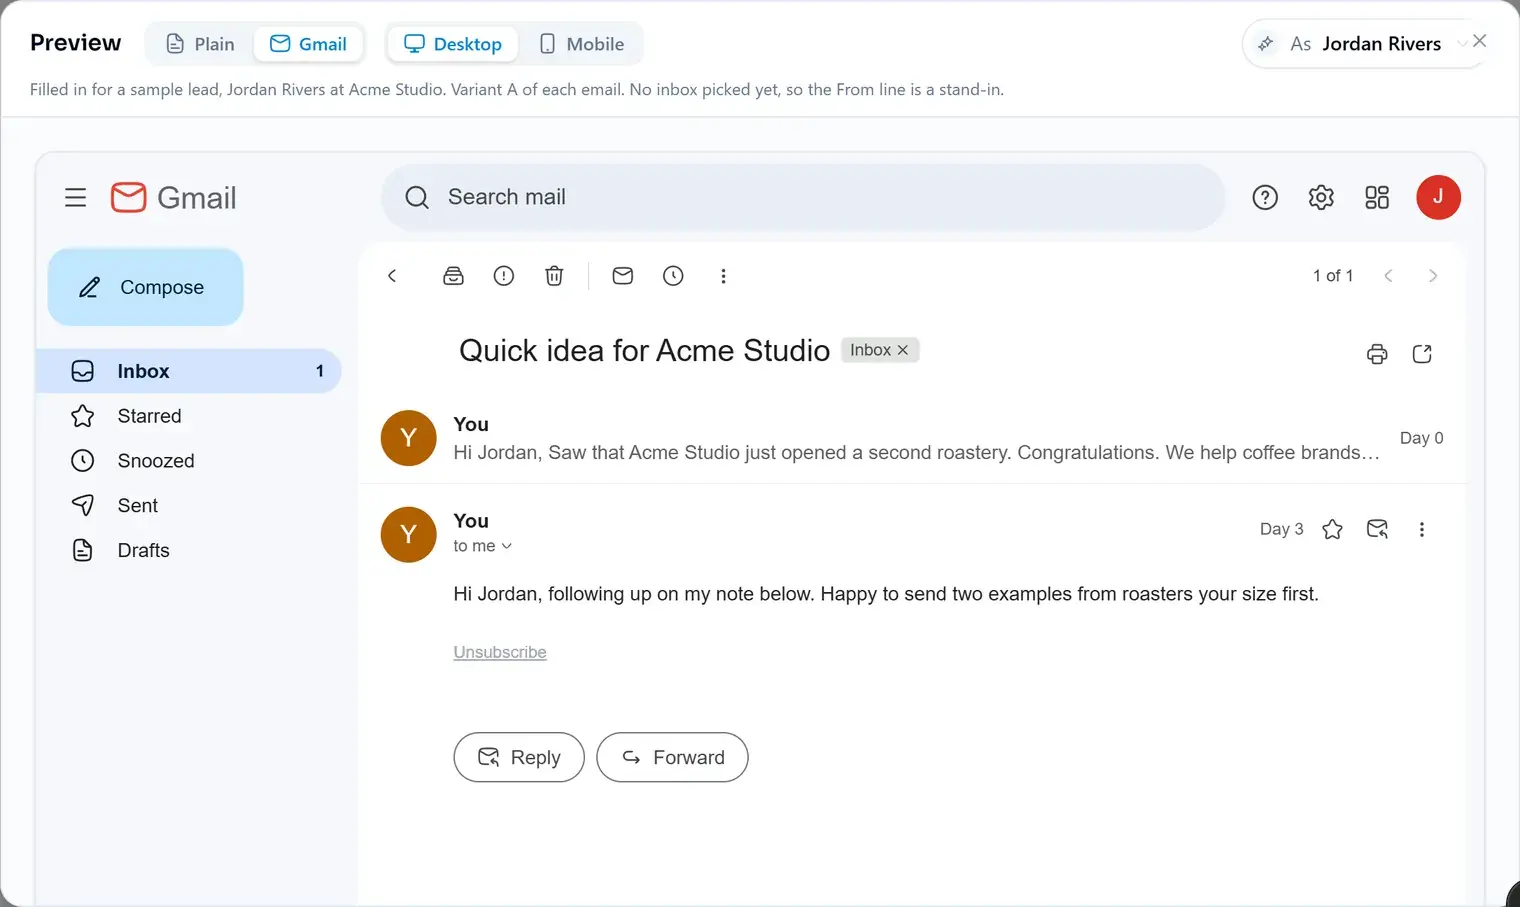Open the Drafts folder
The height and width of the screenshot is (907, 1520).
coord(189,550)
